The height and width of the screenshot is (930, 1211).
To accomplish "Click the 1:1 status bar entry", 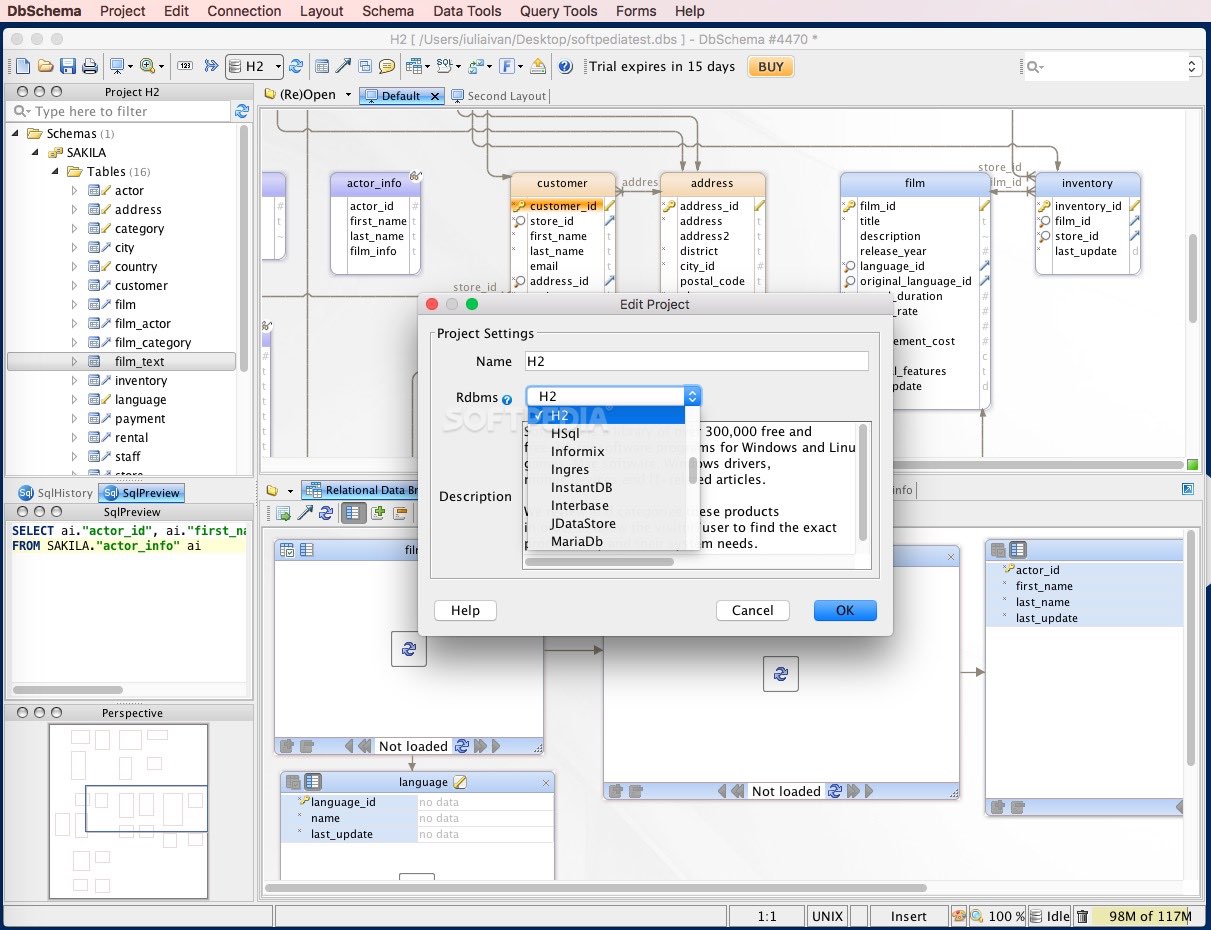I will 767,916.
